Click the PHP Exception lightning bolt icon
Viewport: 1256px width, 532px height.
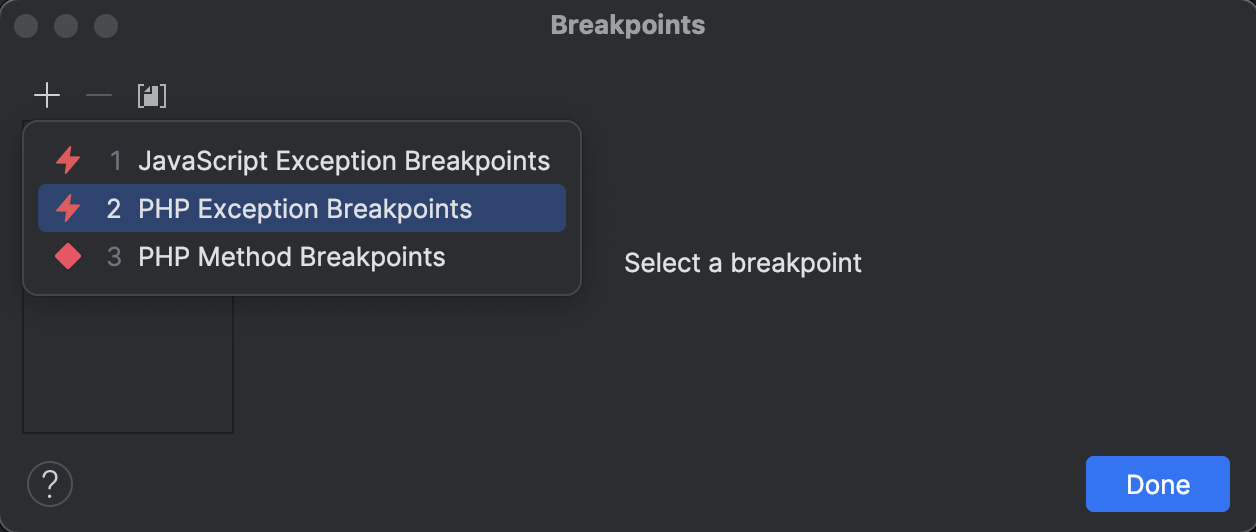[68, 208]
